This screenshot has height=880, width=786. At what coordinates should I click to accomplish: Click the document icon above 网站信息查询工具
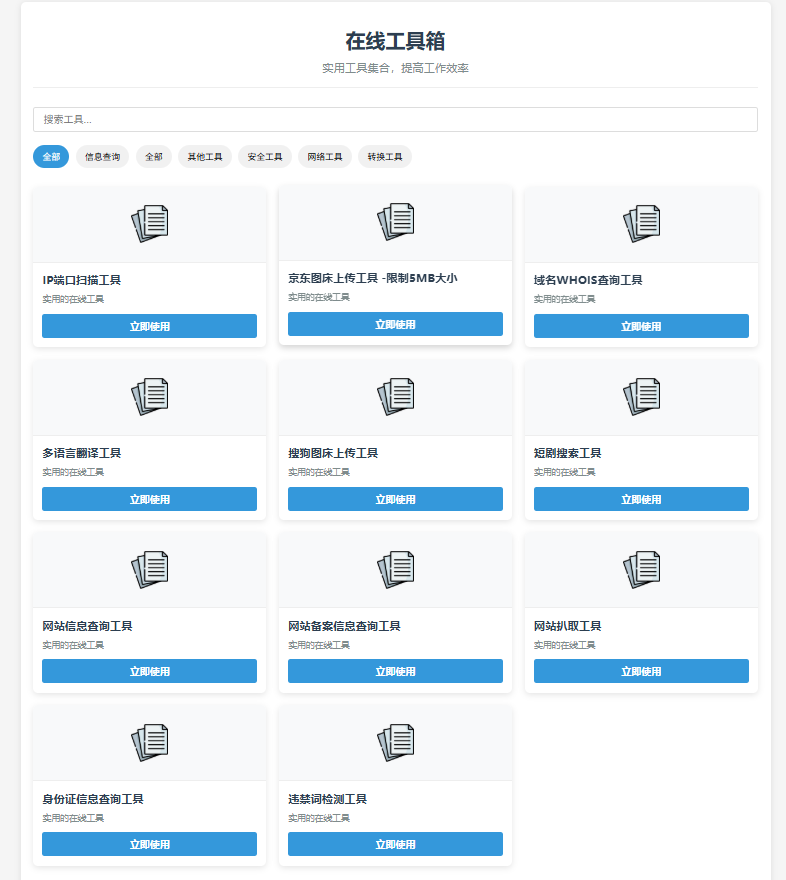150,570
